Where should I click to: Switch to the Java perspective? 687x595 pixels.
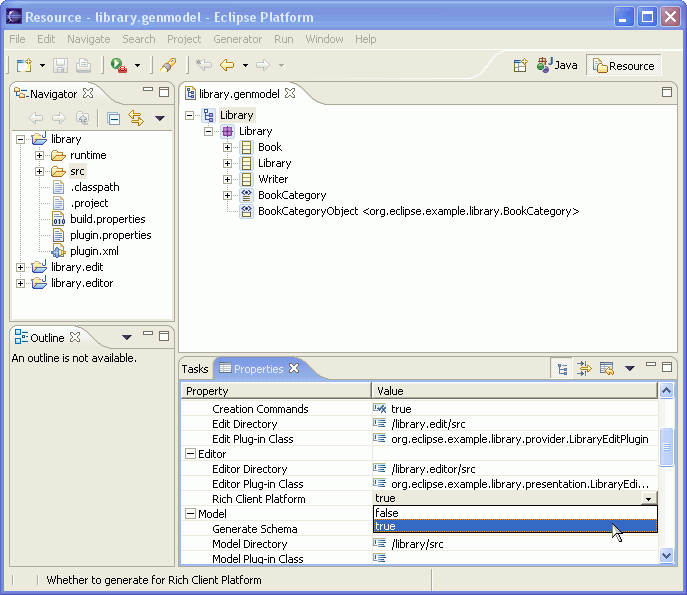[557, 65]
